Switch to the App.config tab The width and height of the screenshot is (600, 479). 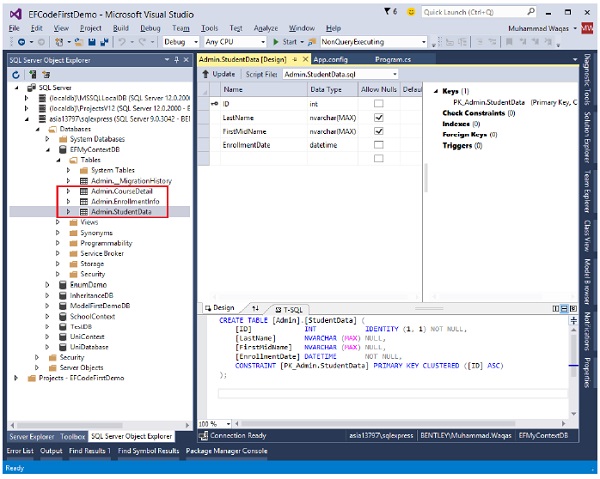click(332, 60)
